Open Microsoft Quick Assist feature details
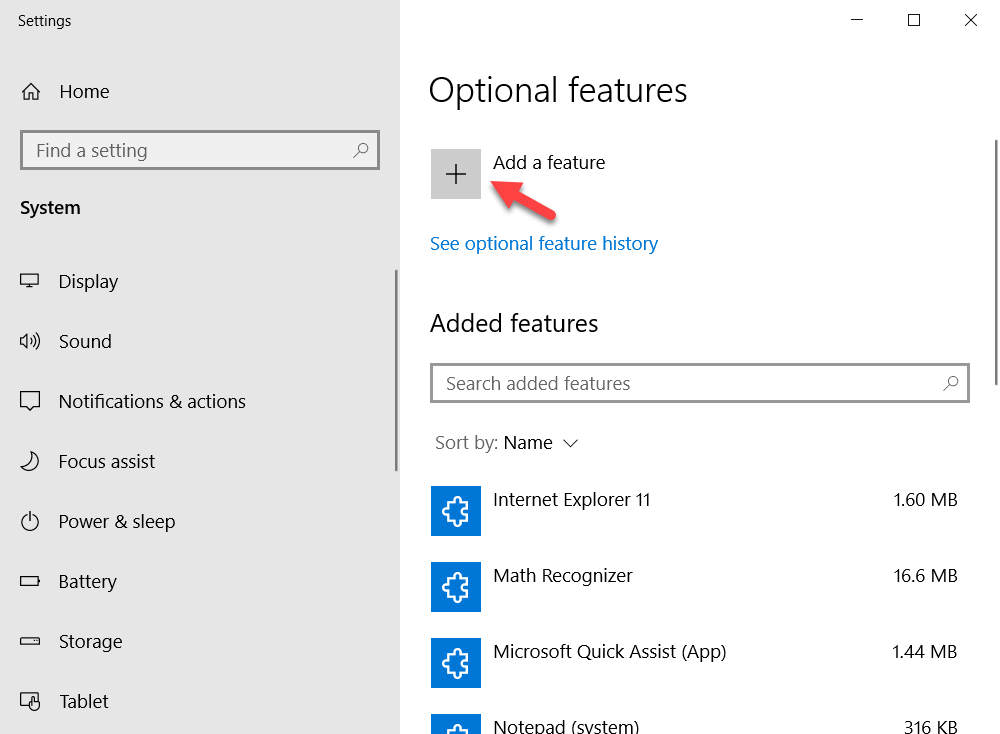 610,651
